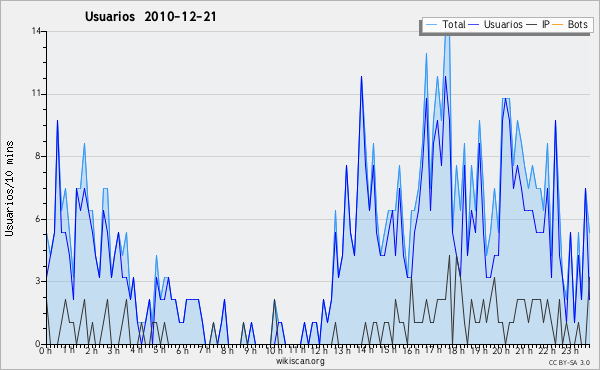Click the x-axis label '20 h'
This screenshot has height=370, width=600.
[x=501, y=350]
